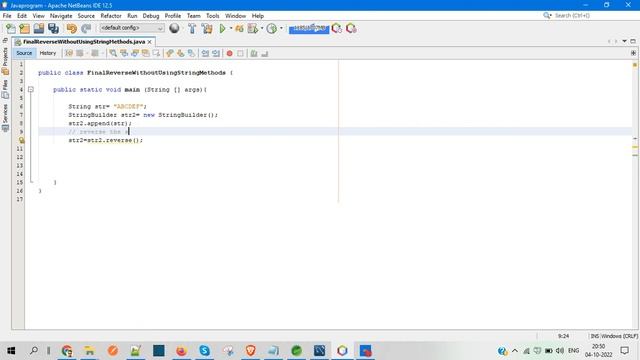Open Firefox from the taskbar
Screen dimensions: 640x360
[x=181, y=350]
